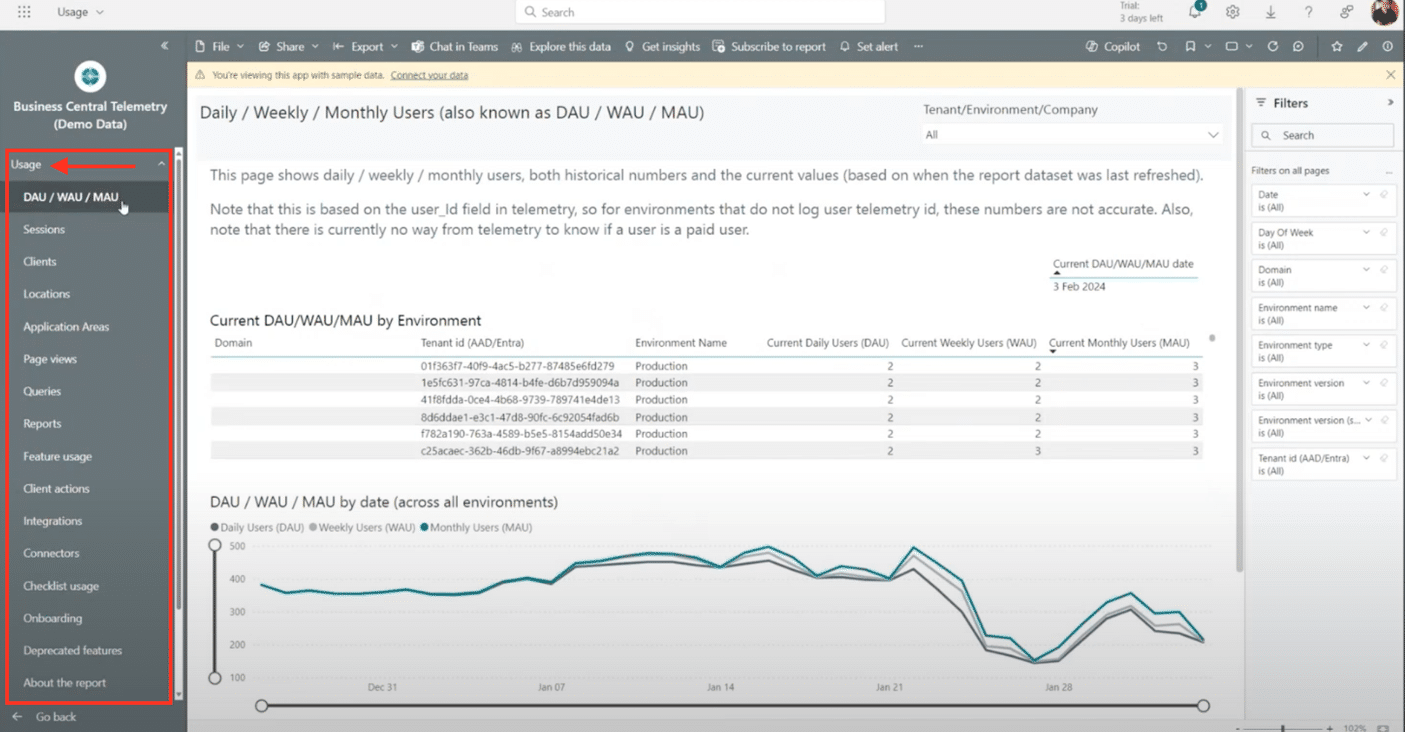Image resolution: width=1405 pixels, height=732 pixels.
Task: Open the settings gear
Action: 1233,12
